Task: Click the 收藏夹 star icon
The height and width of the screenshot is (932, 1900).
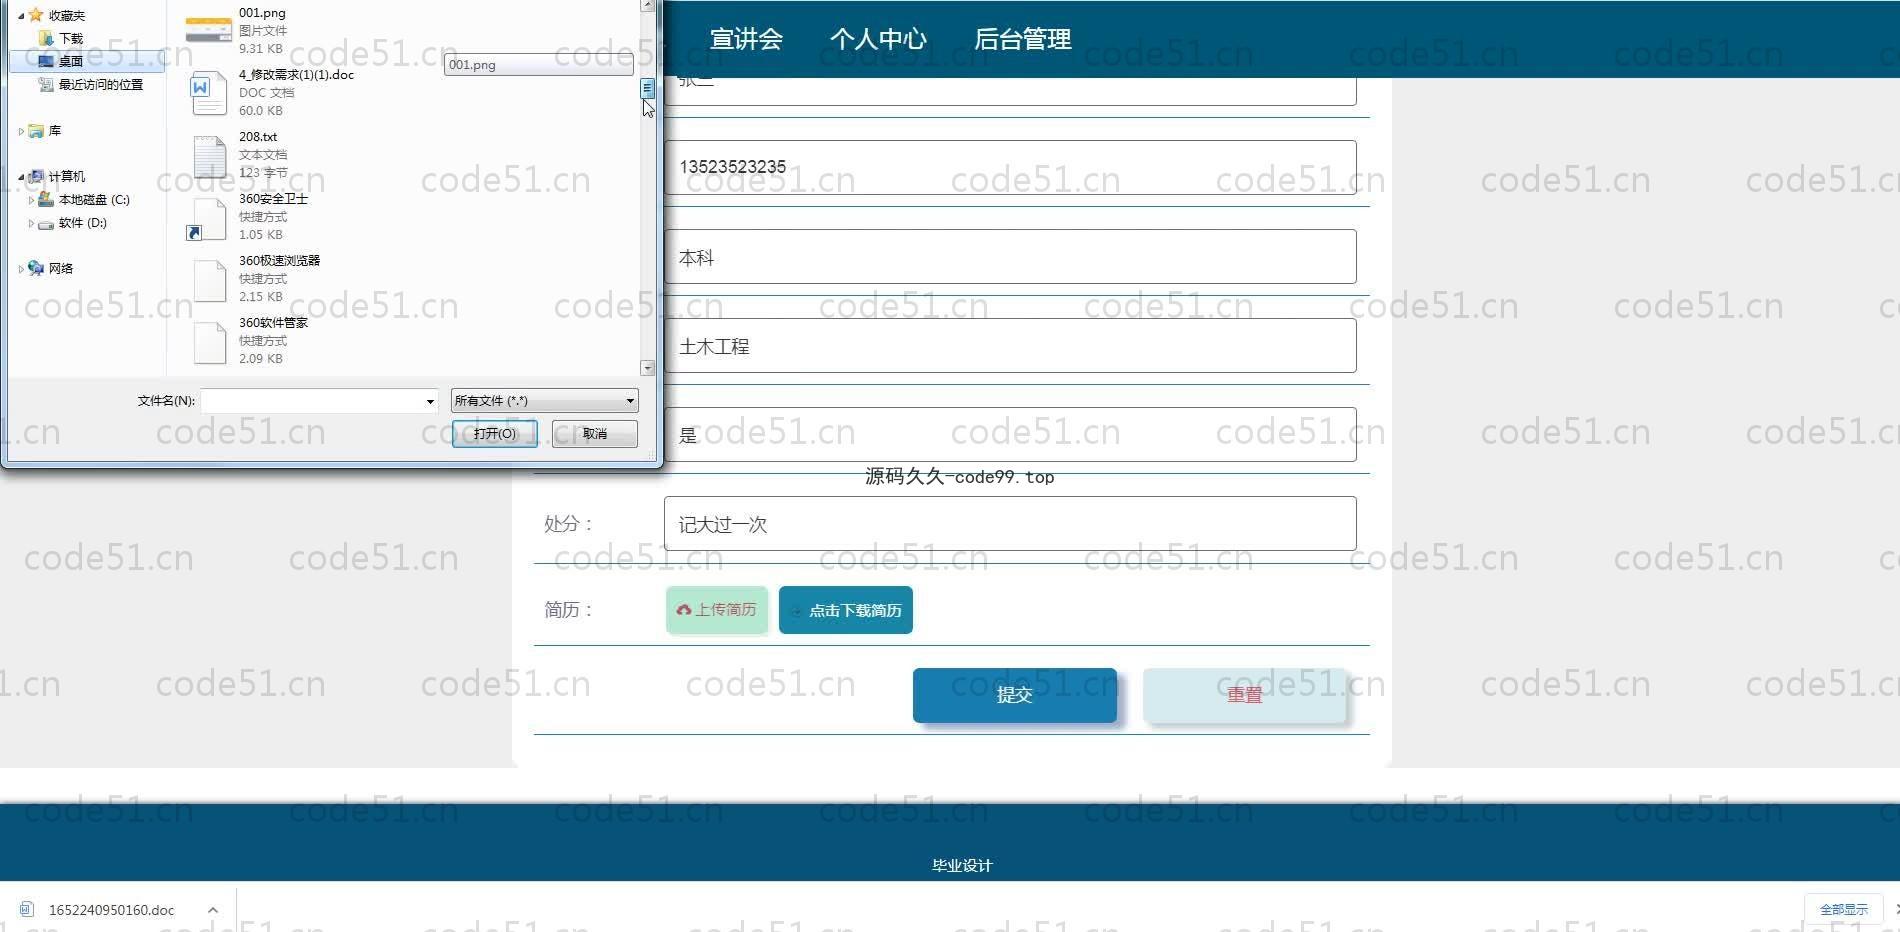Action: click(x=36, y=15)
